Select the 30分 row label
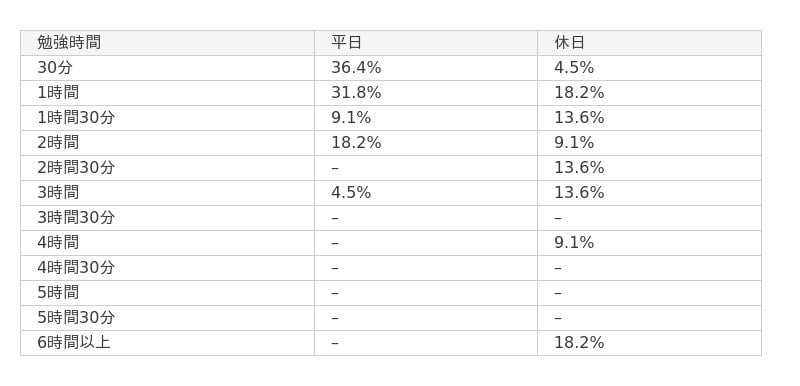The width and height of the screenshot is (800, 386). (x=55, y=67)
